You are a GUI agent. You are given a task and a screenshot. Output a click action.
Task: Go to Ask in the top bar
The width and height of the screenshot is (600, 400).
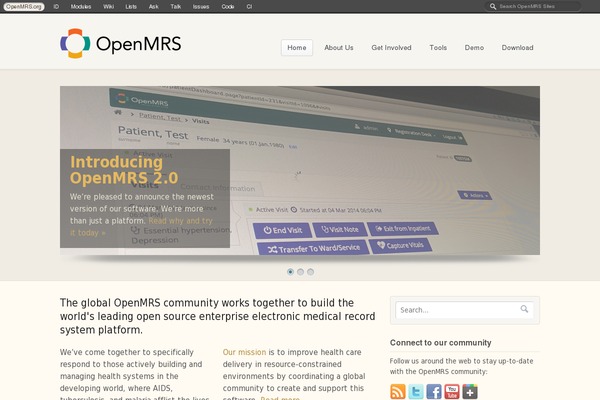(x=153, y=7)
